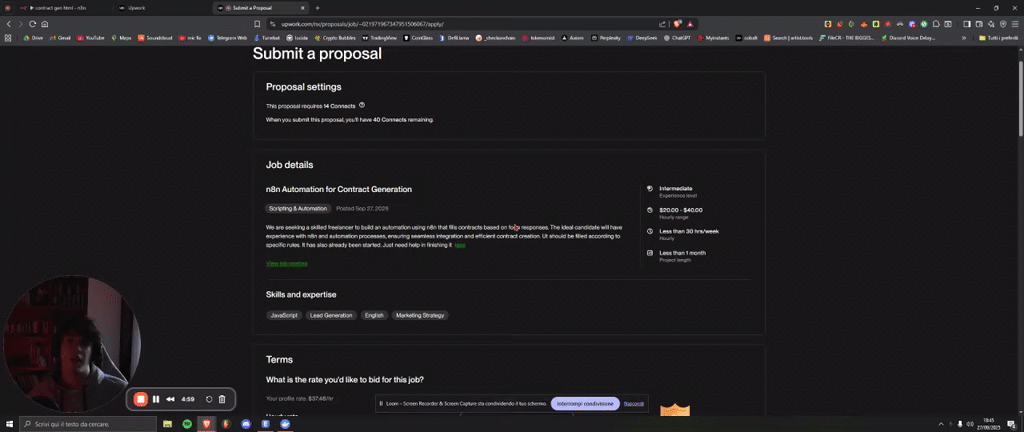Open the browser hamburger menu

1016,24
